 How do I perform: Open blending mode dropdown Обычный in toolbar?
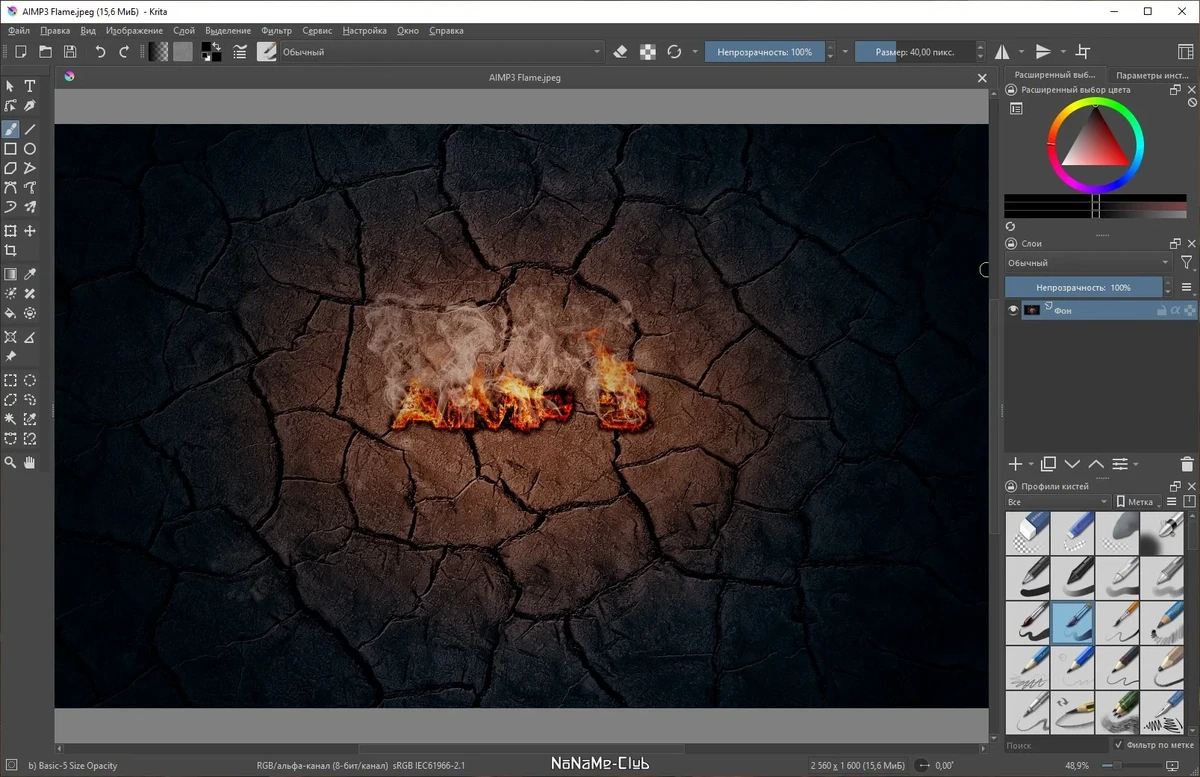pyautogui.click(x=441, y=51)
